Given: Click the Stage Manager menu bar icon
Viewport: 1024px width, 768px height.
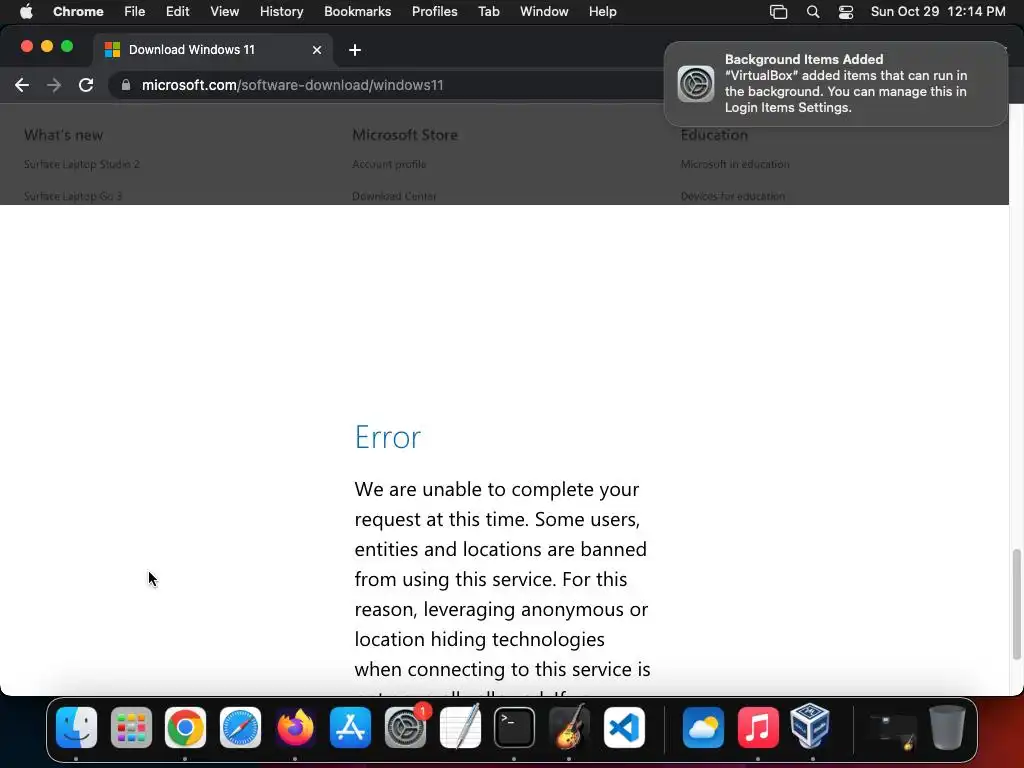Looking at the screenshot, I should click(x=778, y=12).
